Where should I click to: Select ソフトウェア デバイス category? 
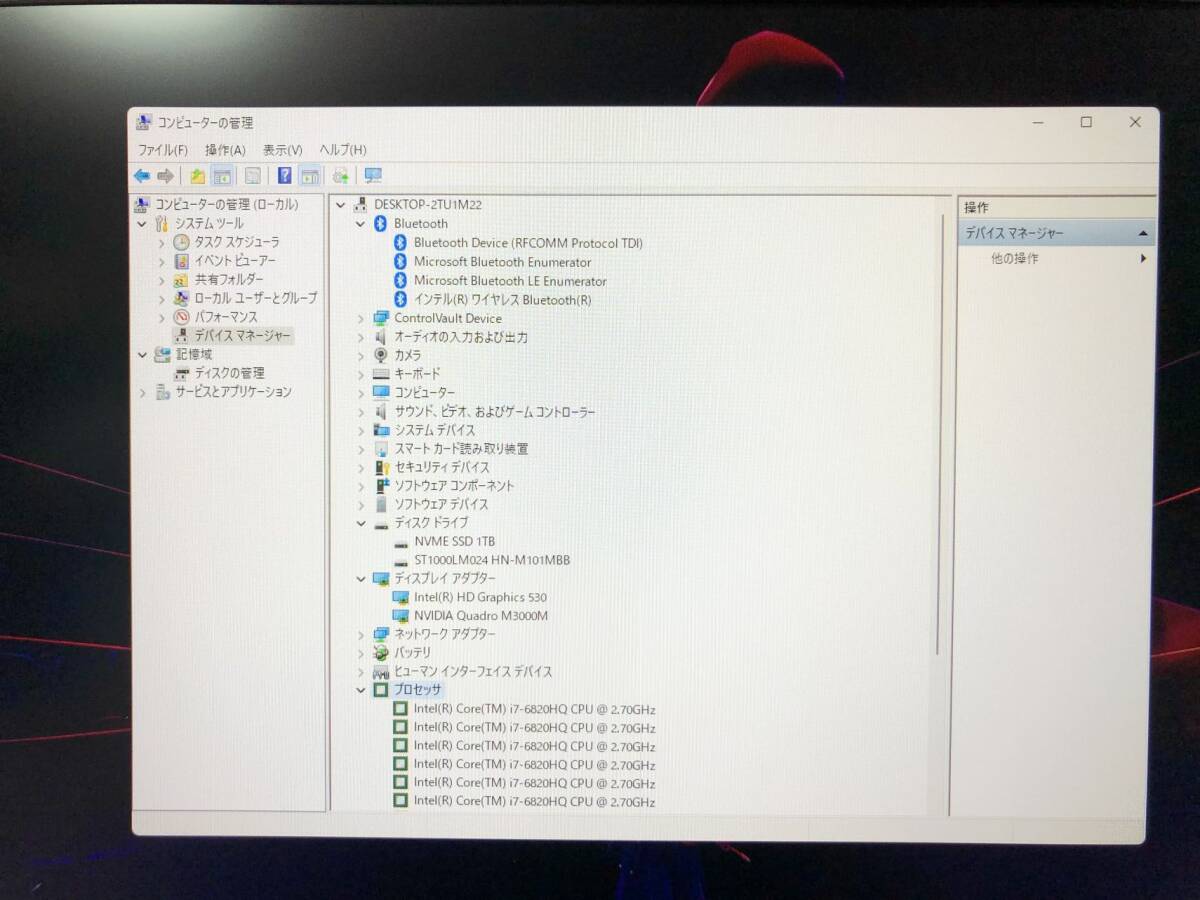point(441,504)
